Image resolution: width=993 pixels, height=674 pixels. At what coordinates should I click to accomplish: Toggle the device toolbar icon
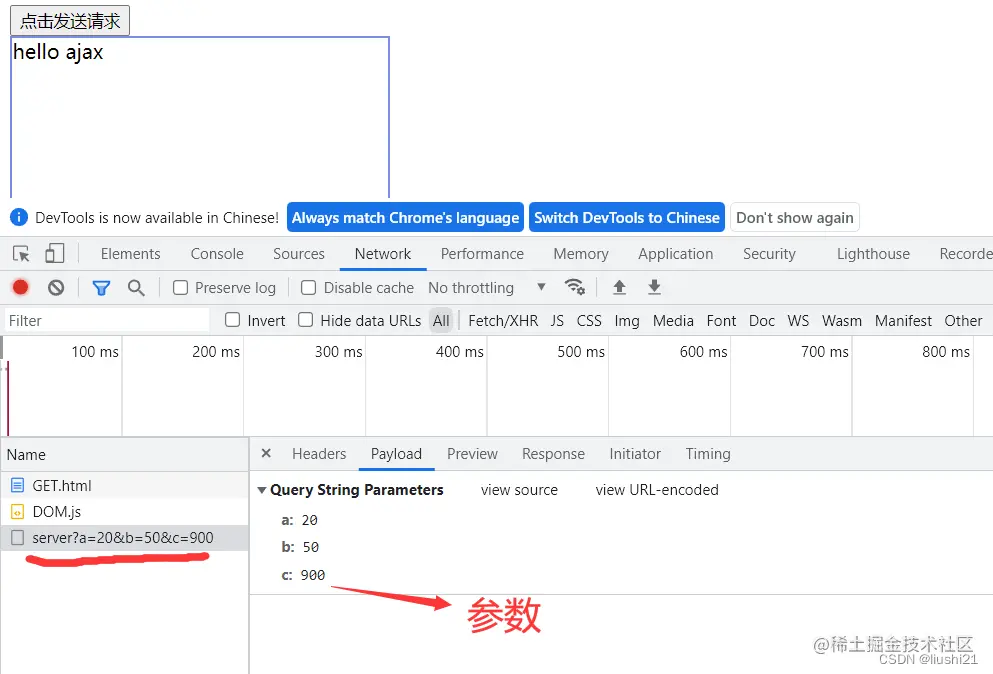click(x=54, y=253)
